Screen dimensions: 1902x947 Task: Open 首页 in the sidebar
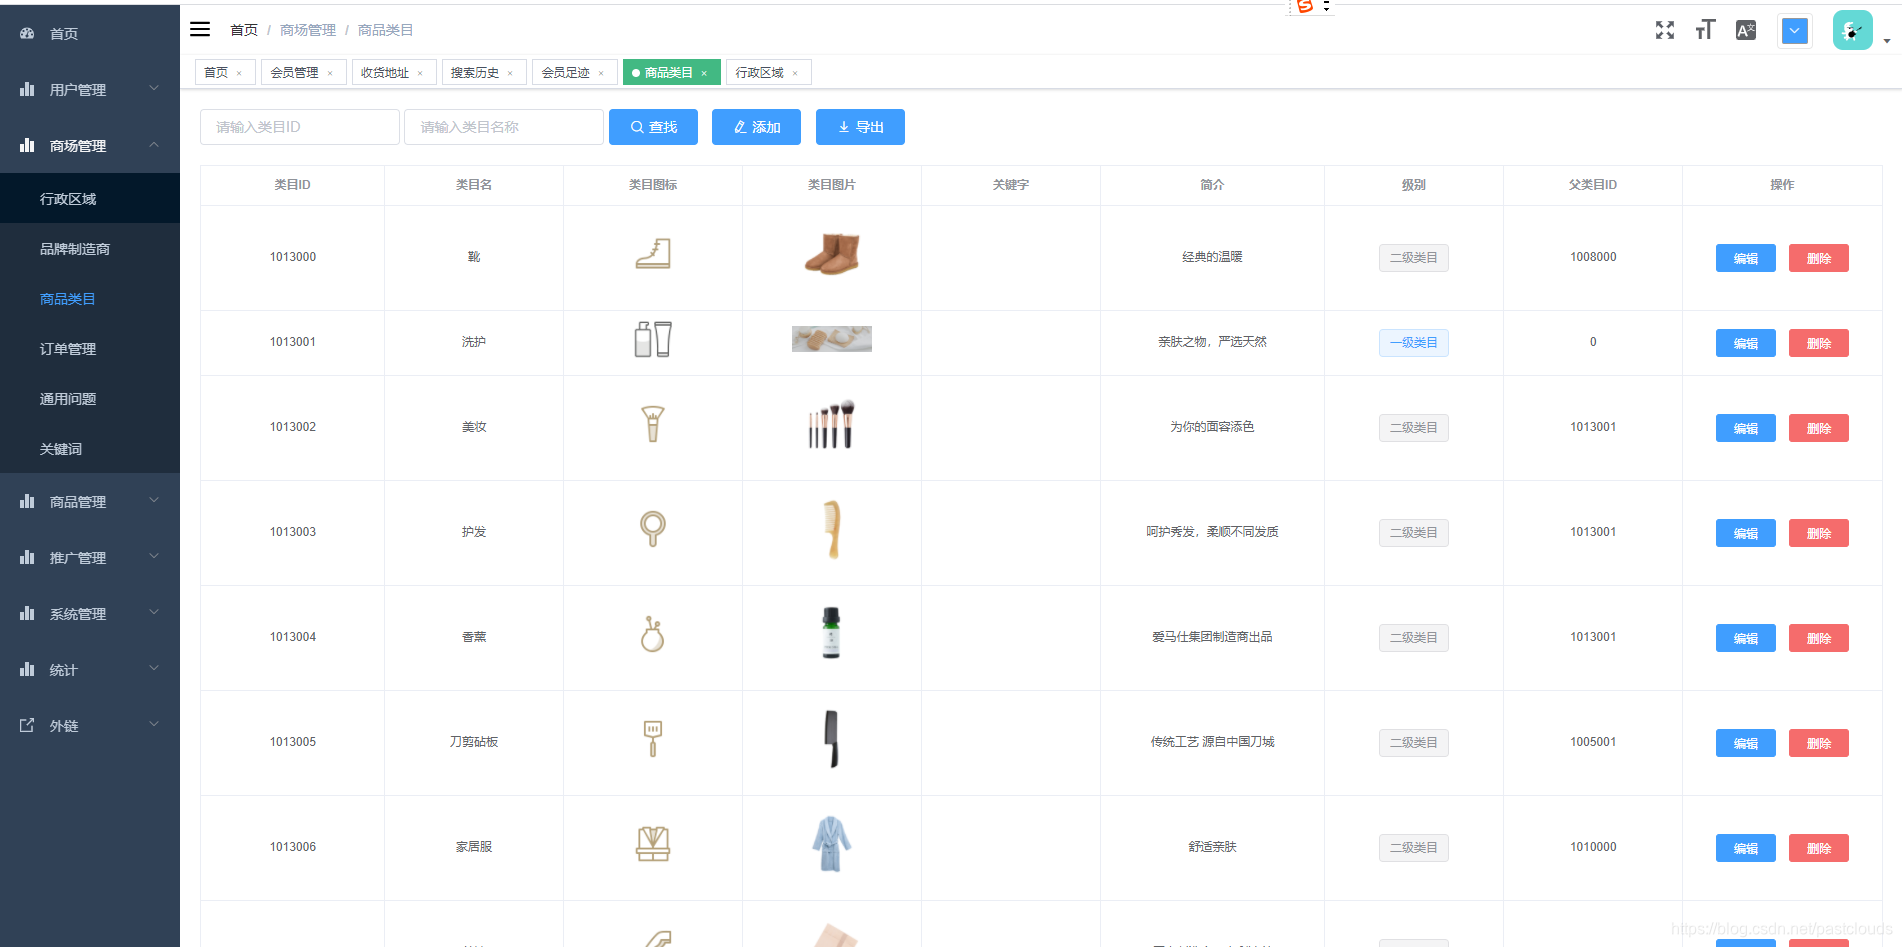90,33
